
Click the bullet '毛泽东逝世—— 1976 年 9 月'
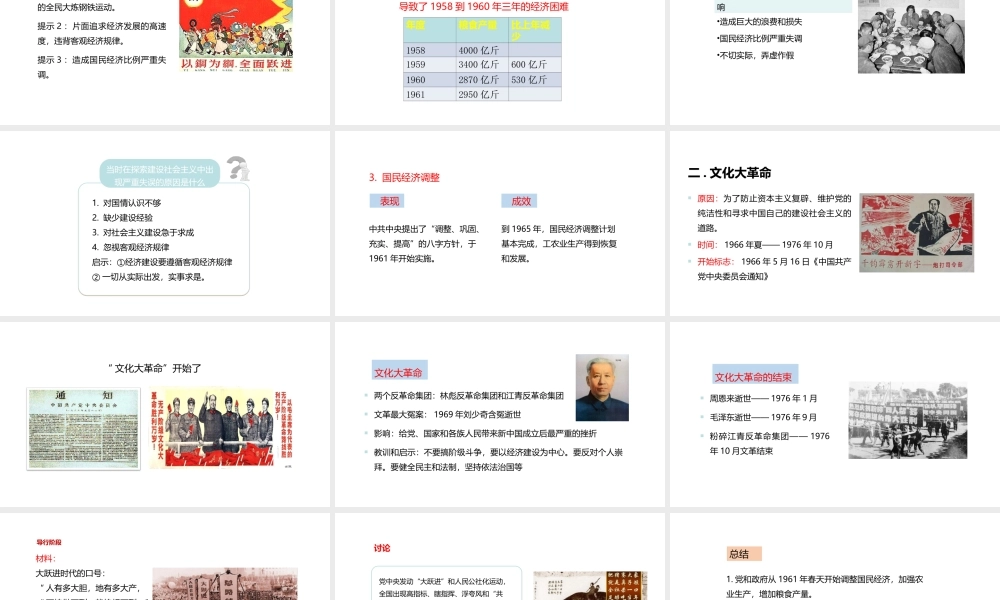click(x=763, y=418)
